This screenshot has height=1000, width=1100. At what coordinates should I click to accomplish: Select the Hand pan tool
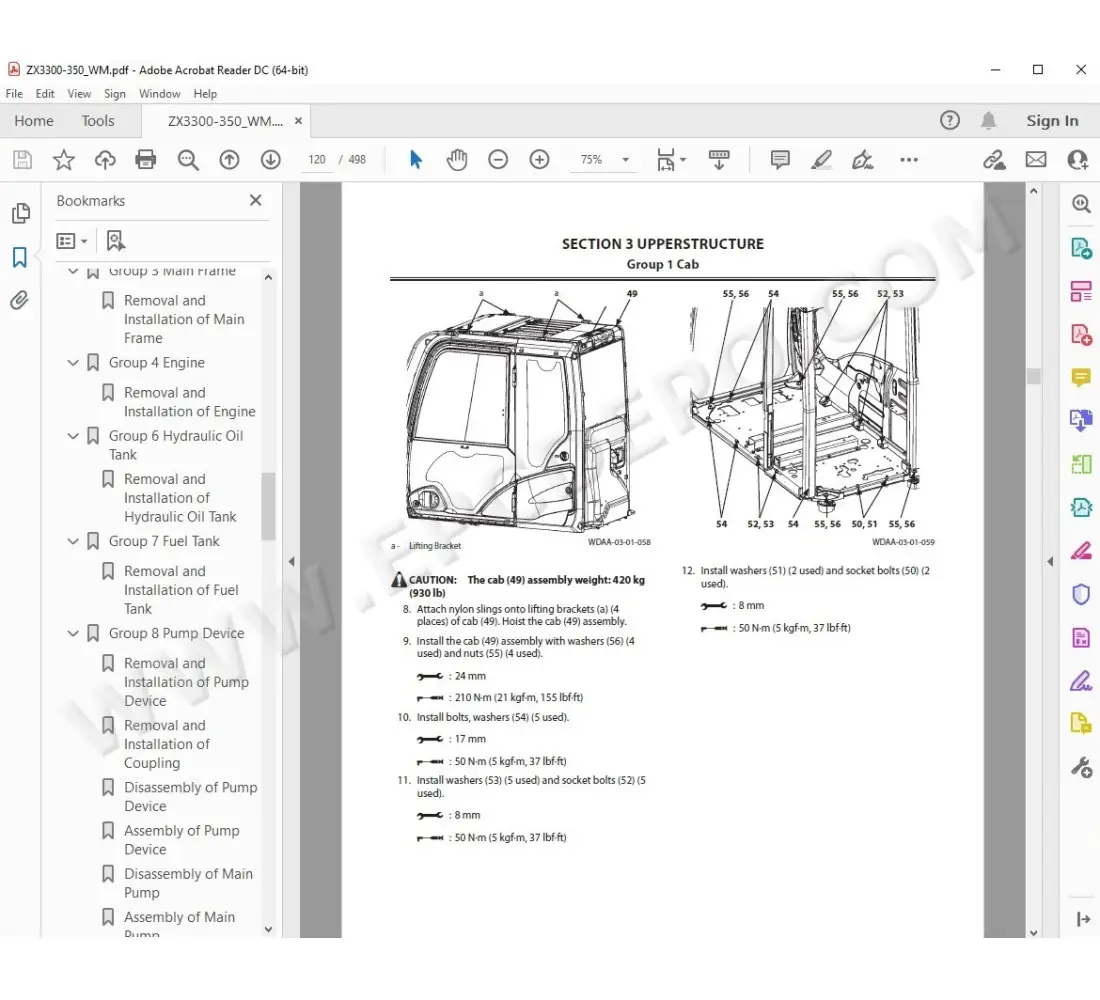[457, 160]
